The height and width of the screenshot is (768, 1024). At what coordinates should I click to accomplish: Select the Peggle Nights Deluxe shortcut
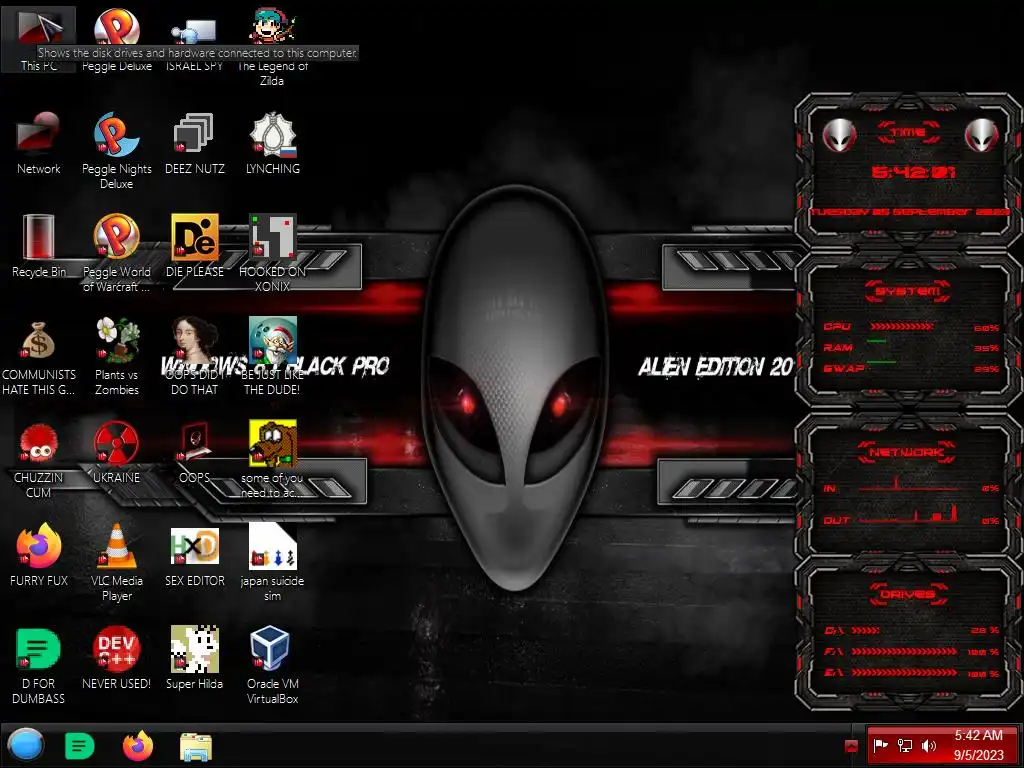116,150
